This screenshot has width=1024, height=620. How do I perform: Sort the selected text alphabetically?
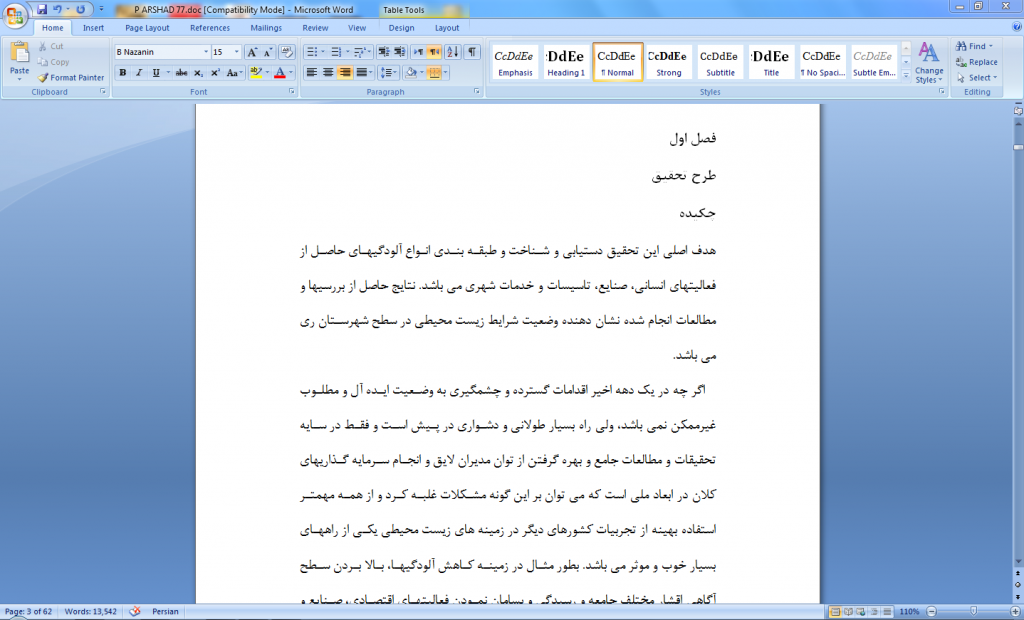[453, 52]
